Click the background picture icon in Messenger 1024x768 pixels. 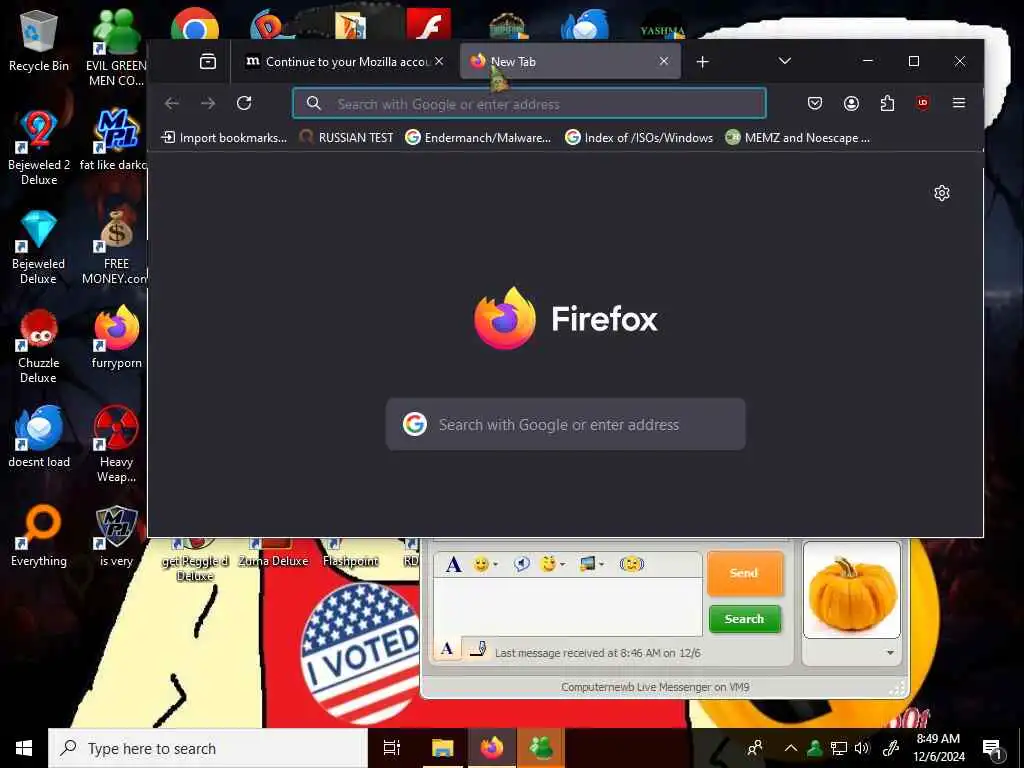click(587, 564)
